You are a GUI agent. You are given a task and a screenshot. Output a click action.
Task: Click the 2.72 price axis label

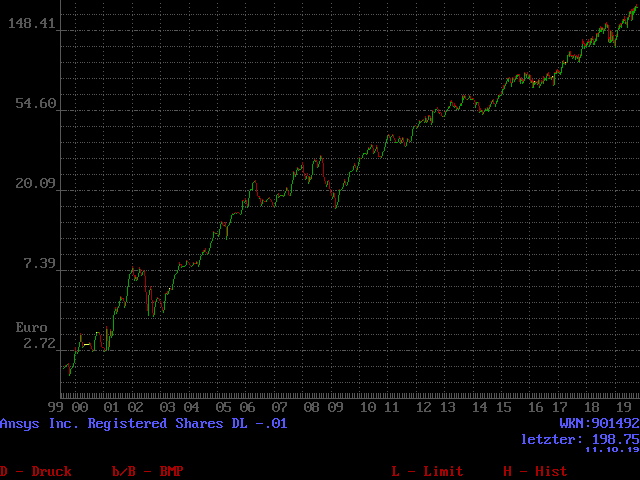(x=40, y=344)
